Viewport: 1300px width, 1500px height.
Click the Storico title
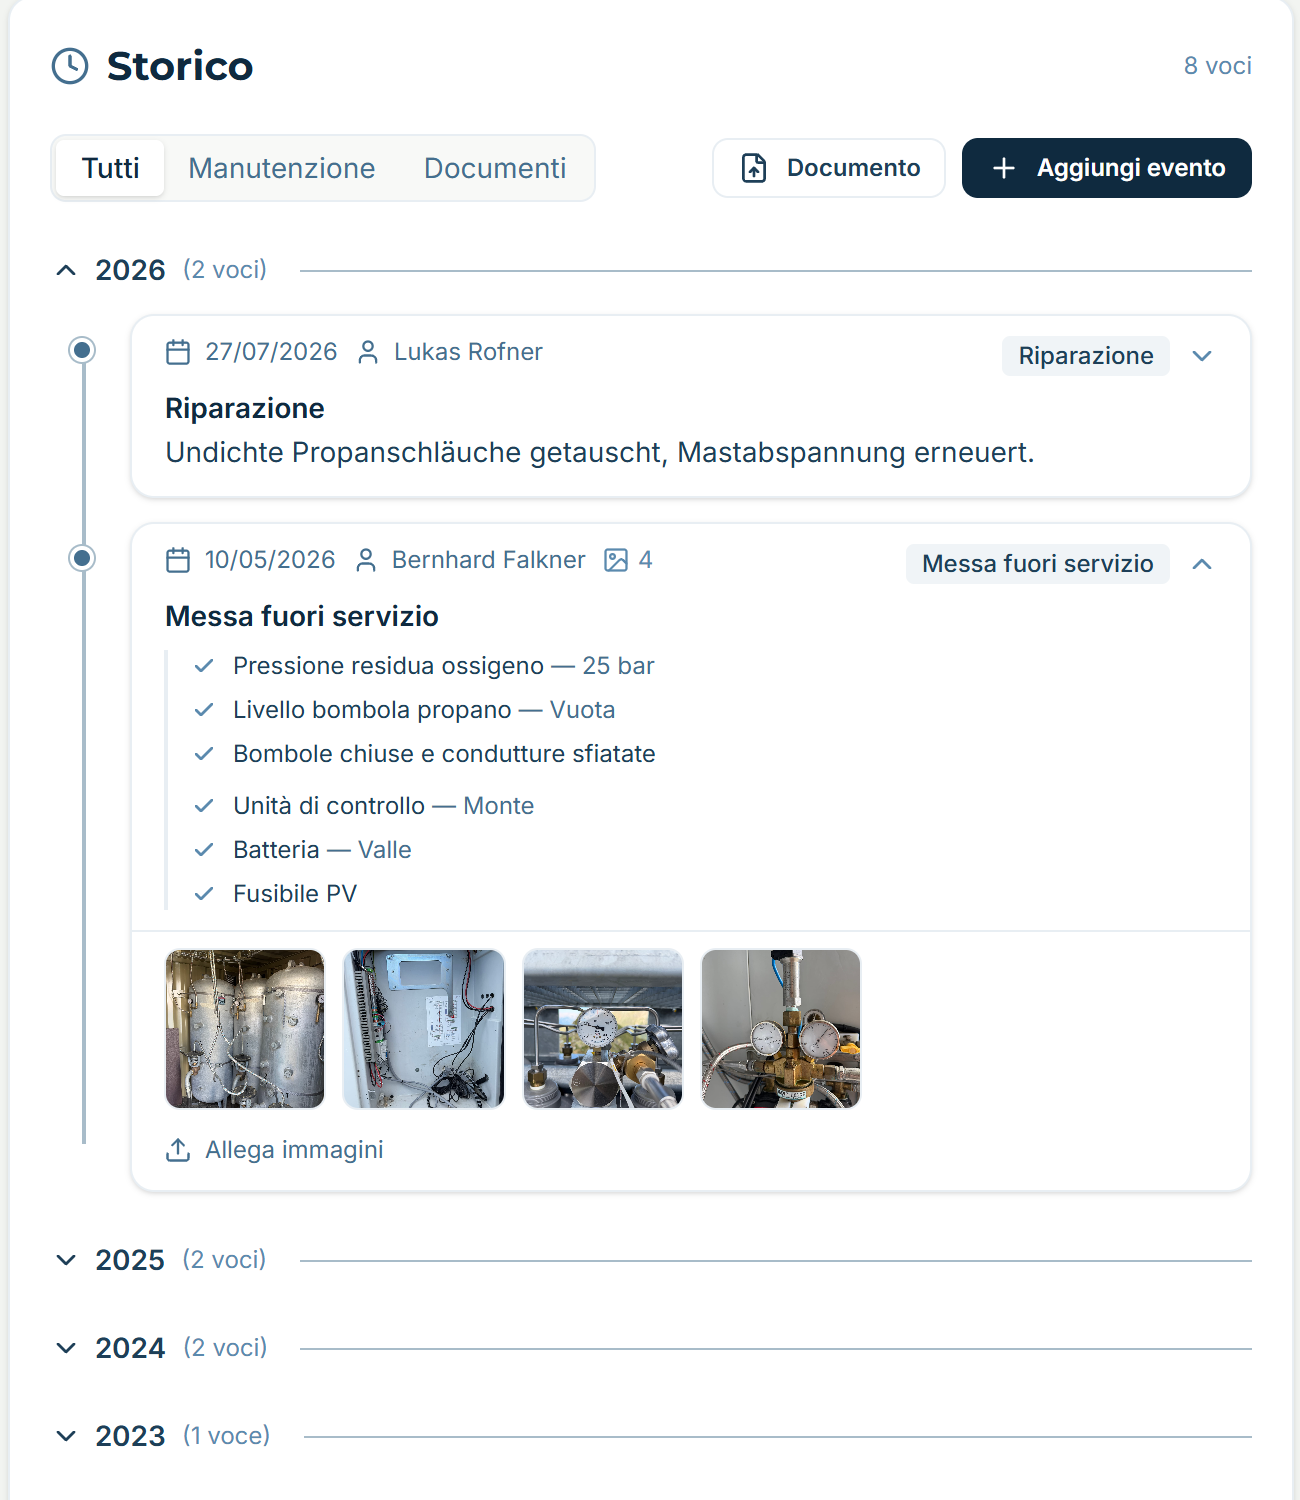click(x=180, y=66)
